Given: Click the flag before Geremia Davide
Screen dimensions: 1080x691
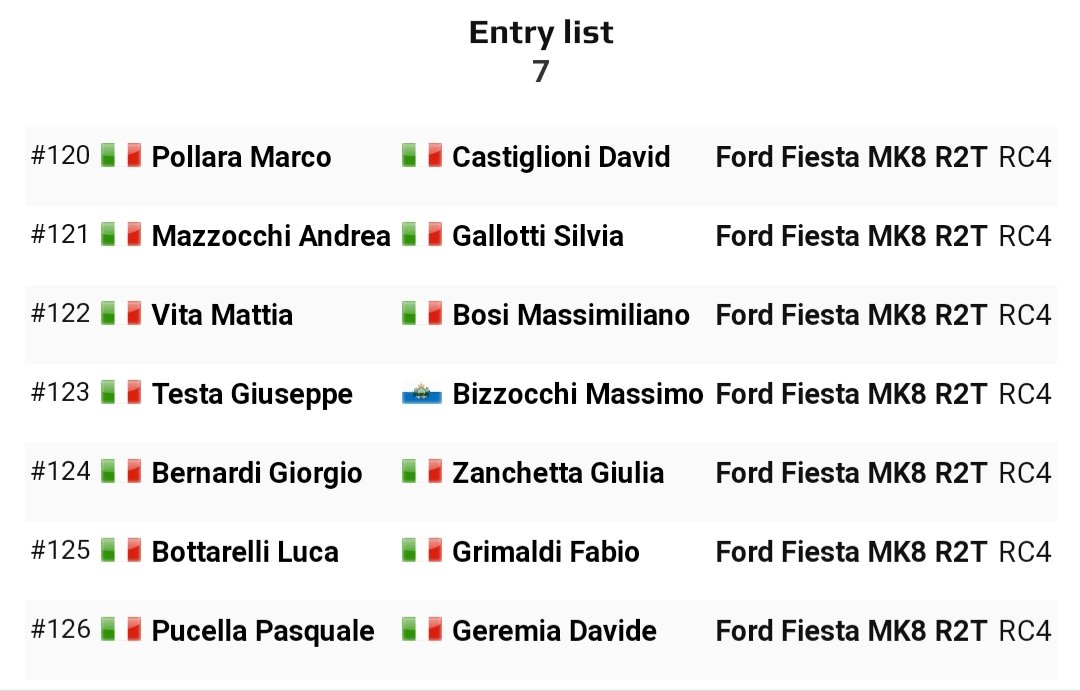Looking at the screenshot, I should pyautogui.click(x=422, y=630).
